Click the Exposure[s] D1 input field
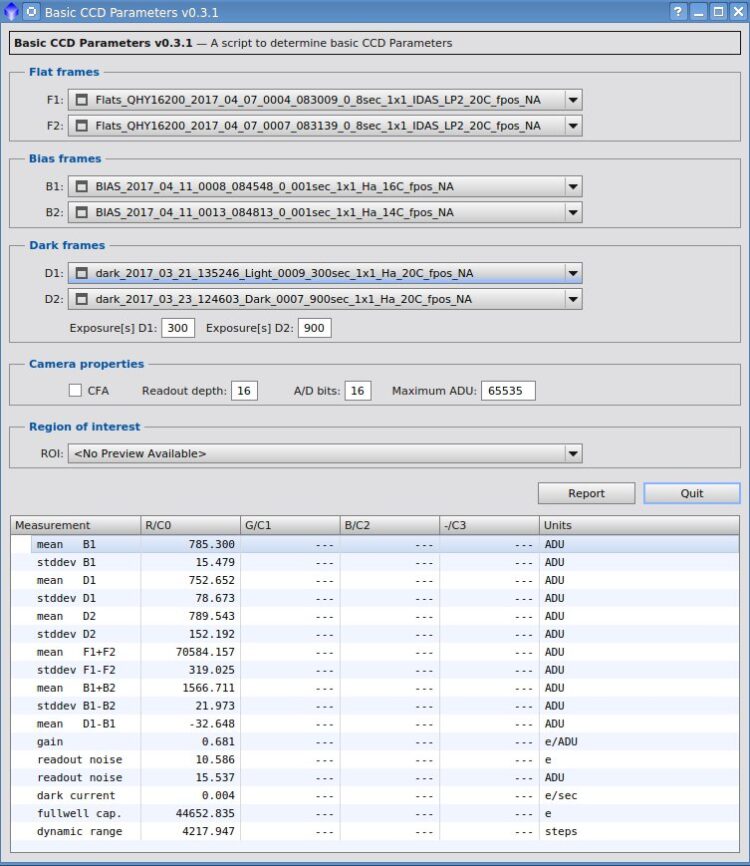This screenshot has width=750, height=866. point(178,328)
